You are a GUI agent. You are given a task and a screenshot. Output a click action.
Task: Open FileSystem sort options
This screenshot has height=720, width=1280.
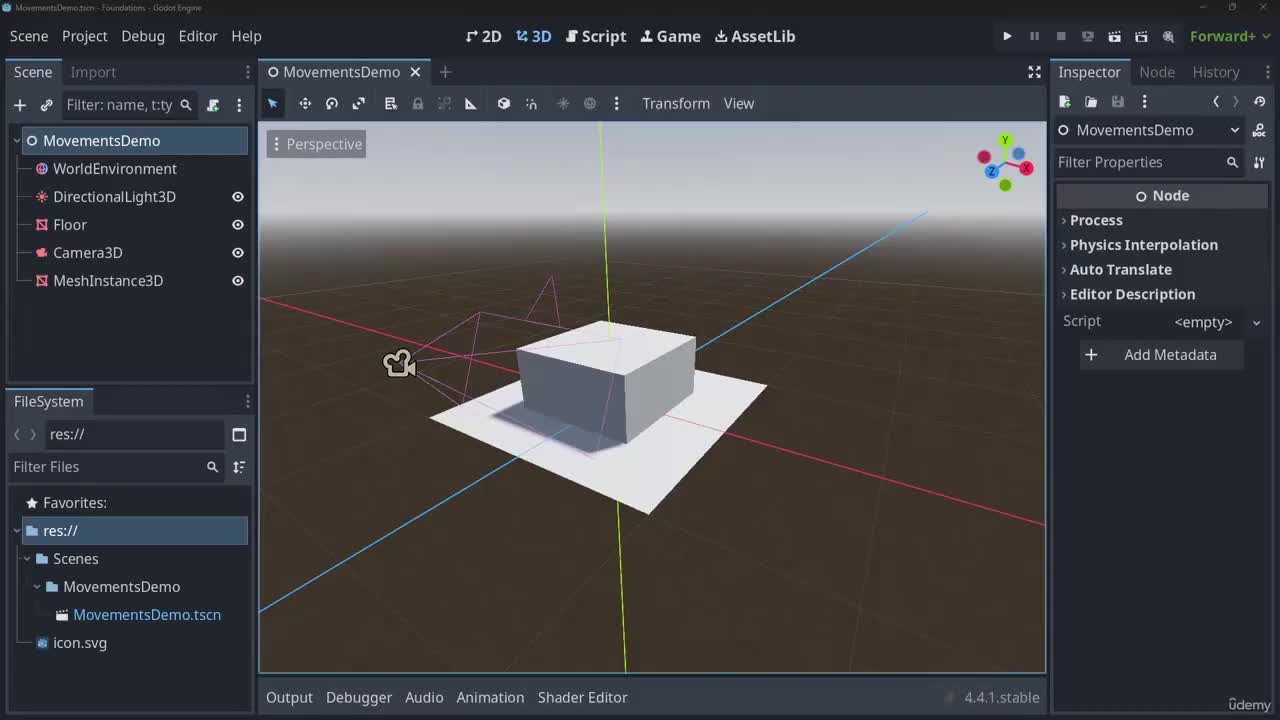tap(239, 467)
